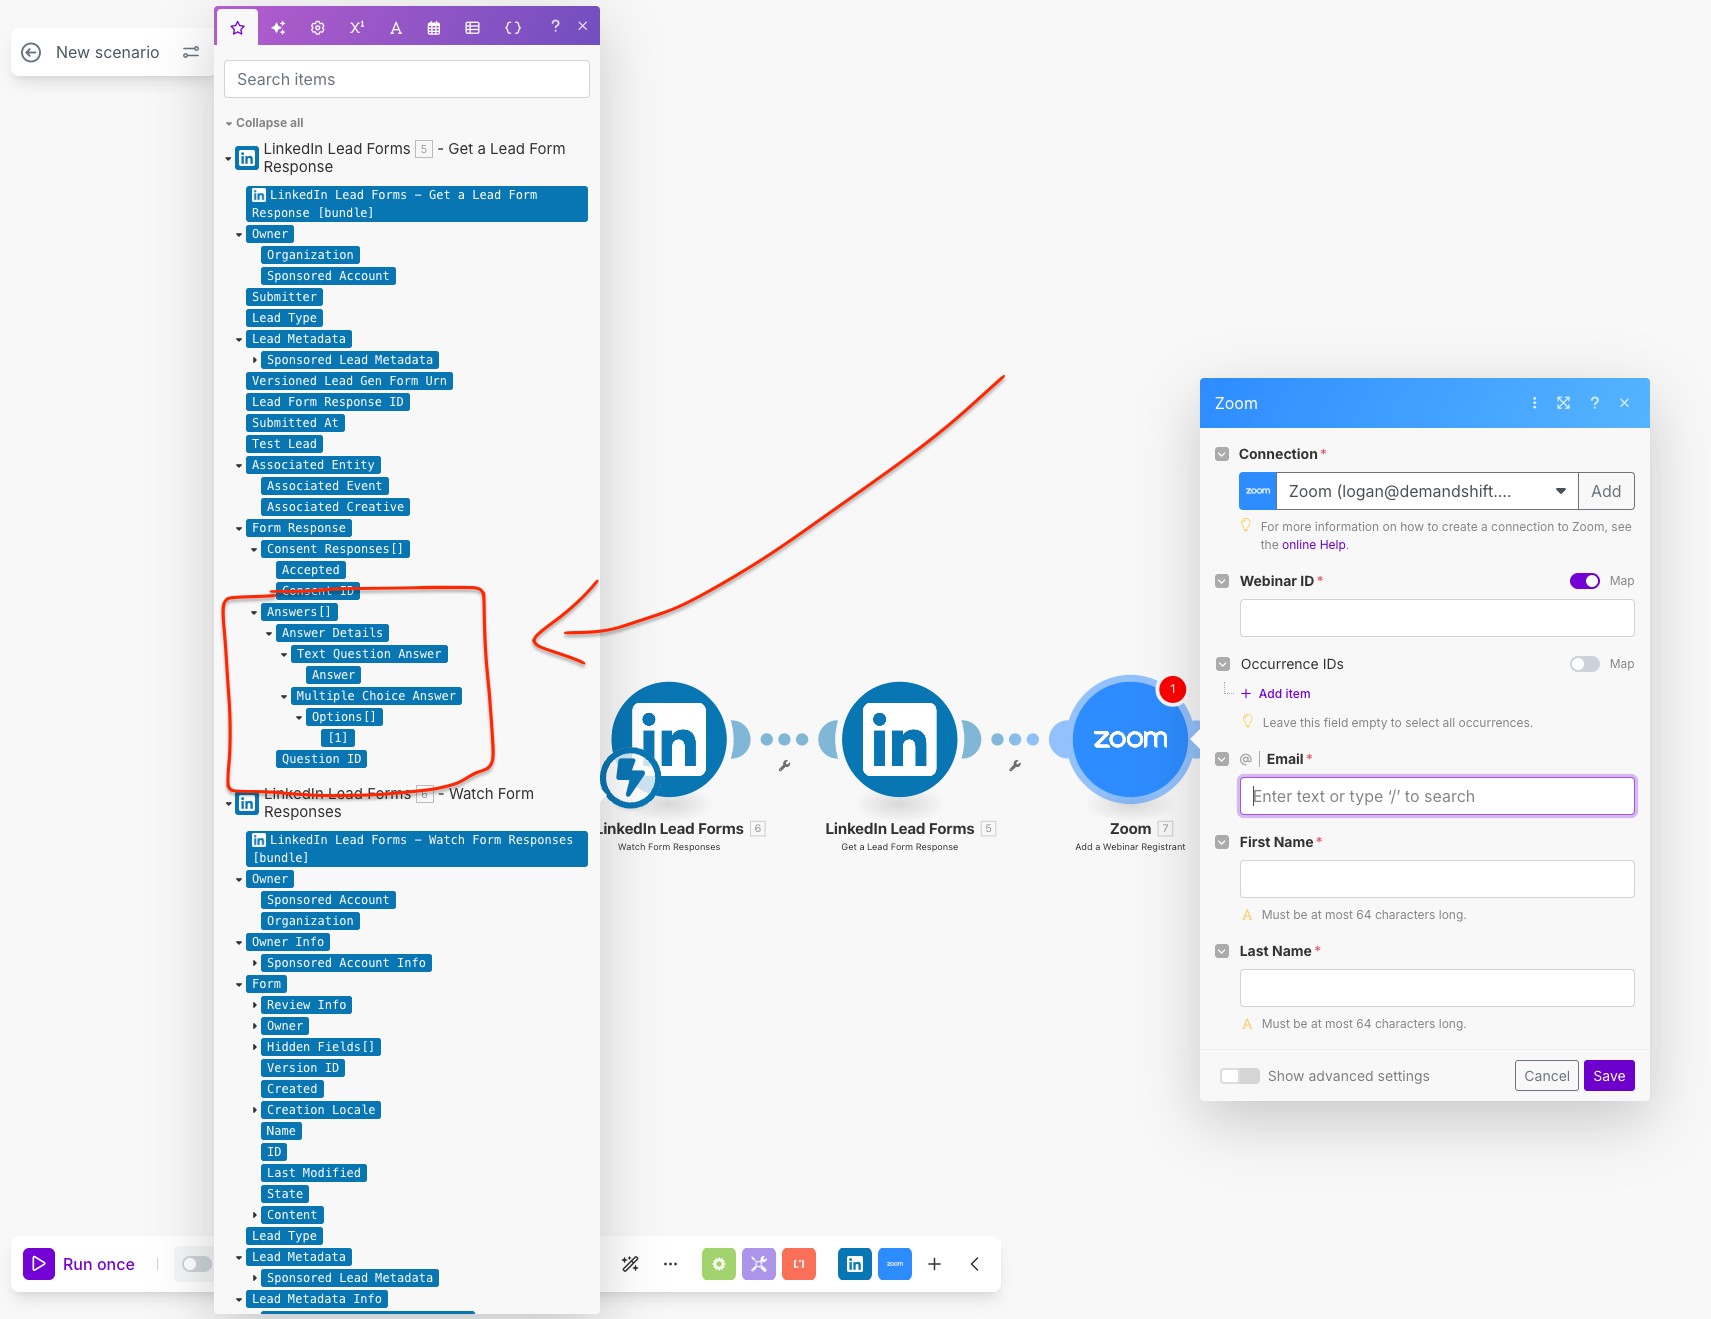Switch to the general functions gear tab

click(x=318, y=28)
